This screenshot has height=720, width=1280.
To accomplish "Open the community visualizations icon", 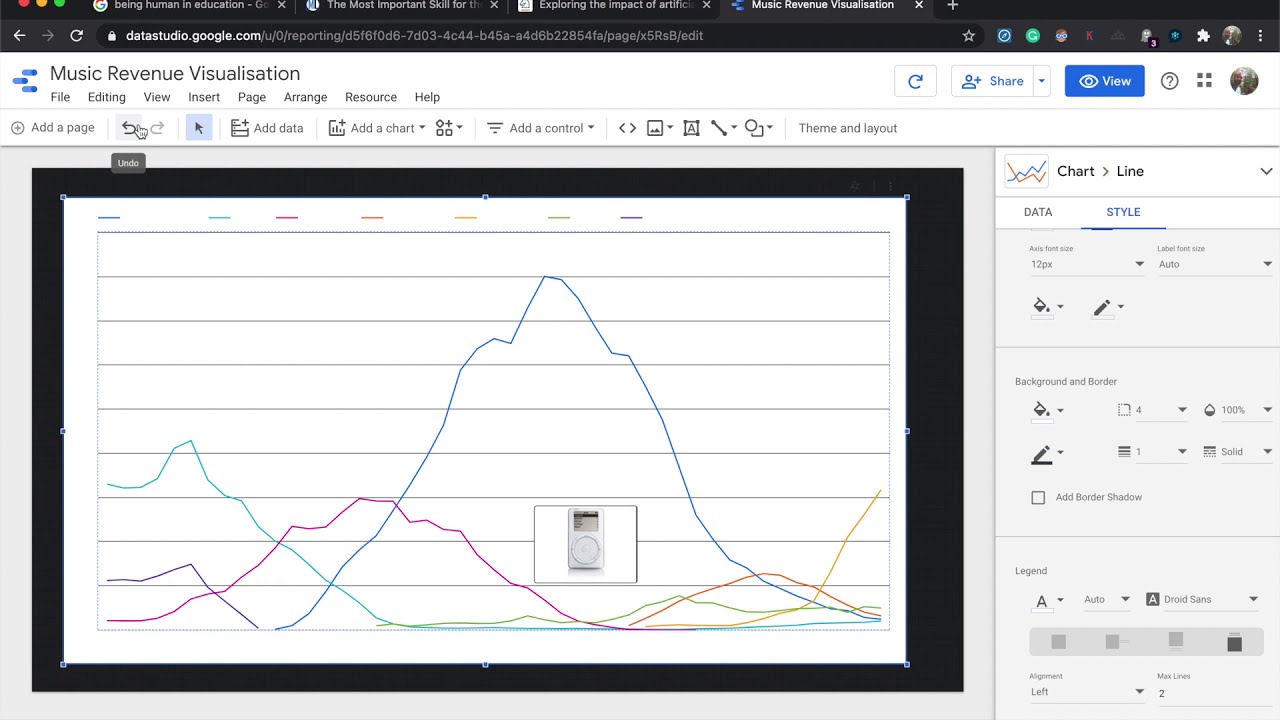I will point(449,128).
